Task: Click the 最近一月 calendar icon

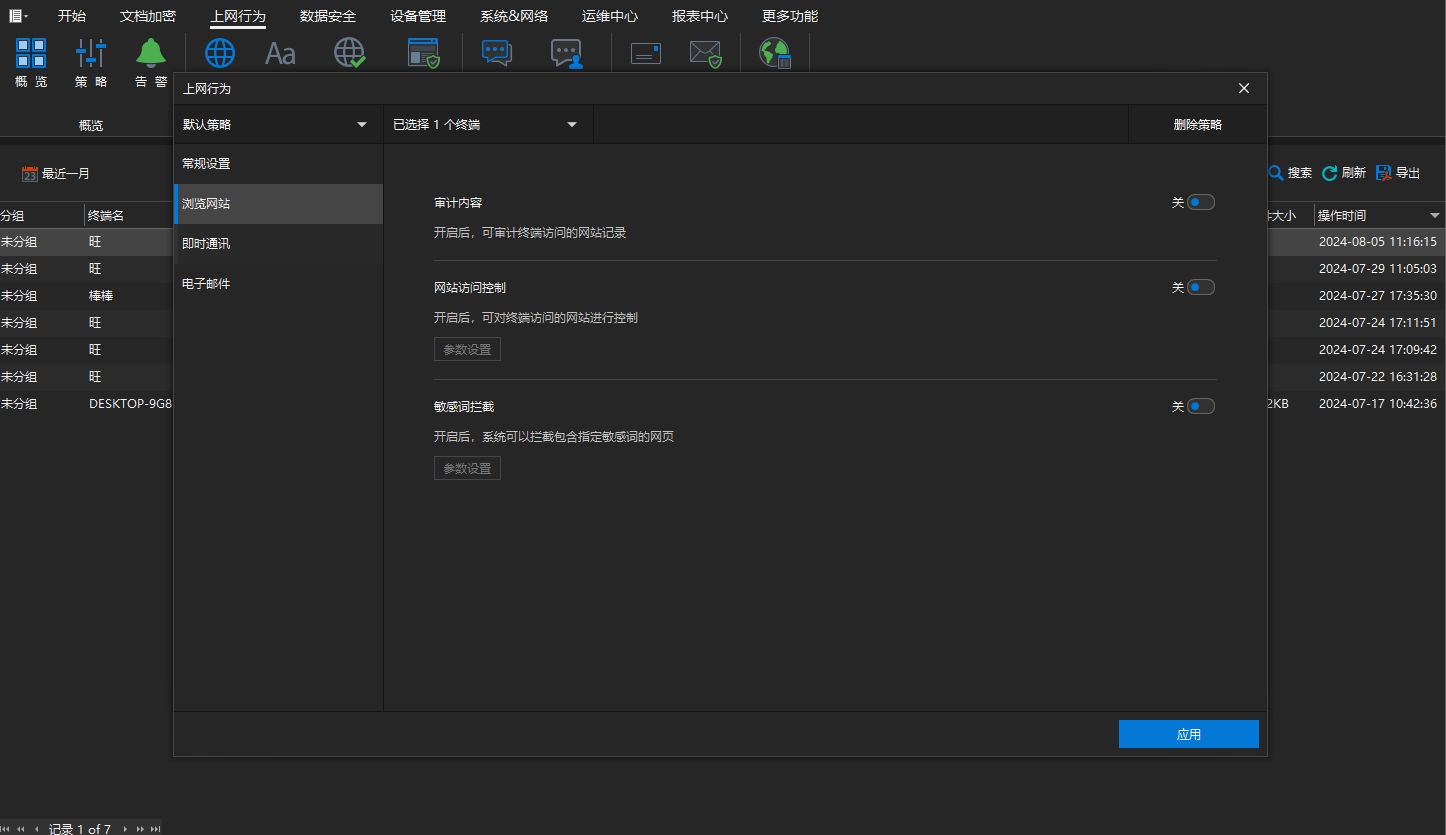Action: point(30,174)
